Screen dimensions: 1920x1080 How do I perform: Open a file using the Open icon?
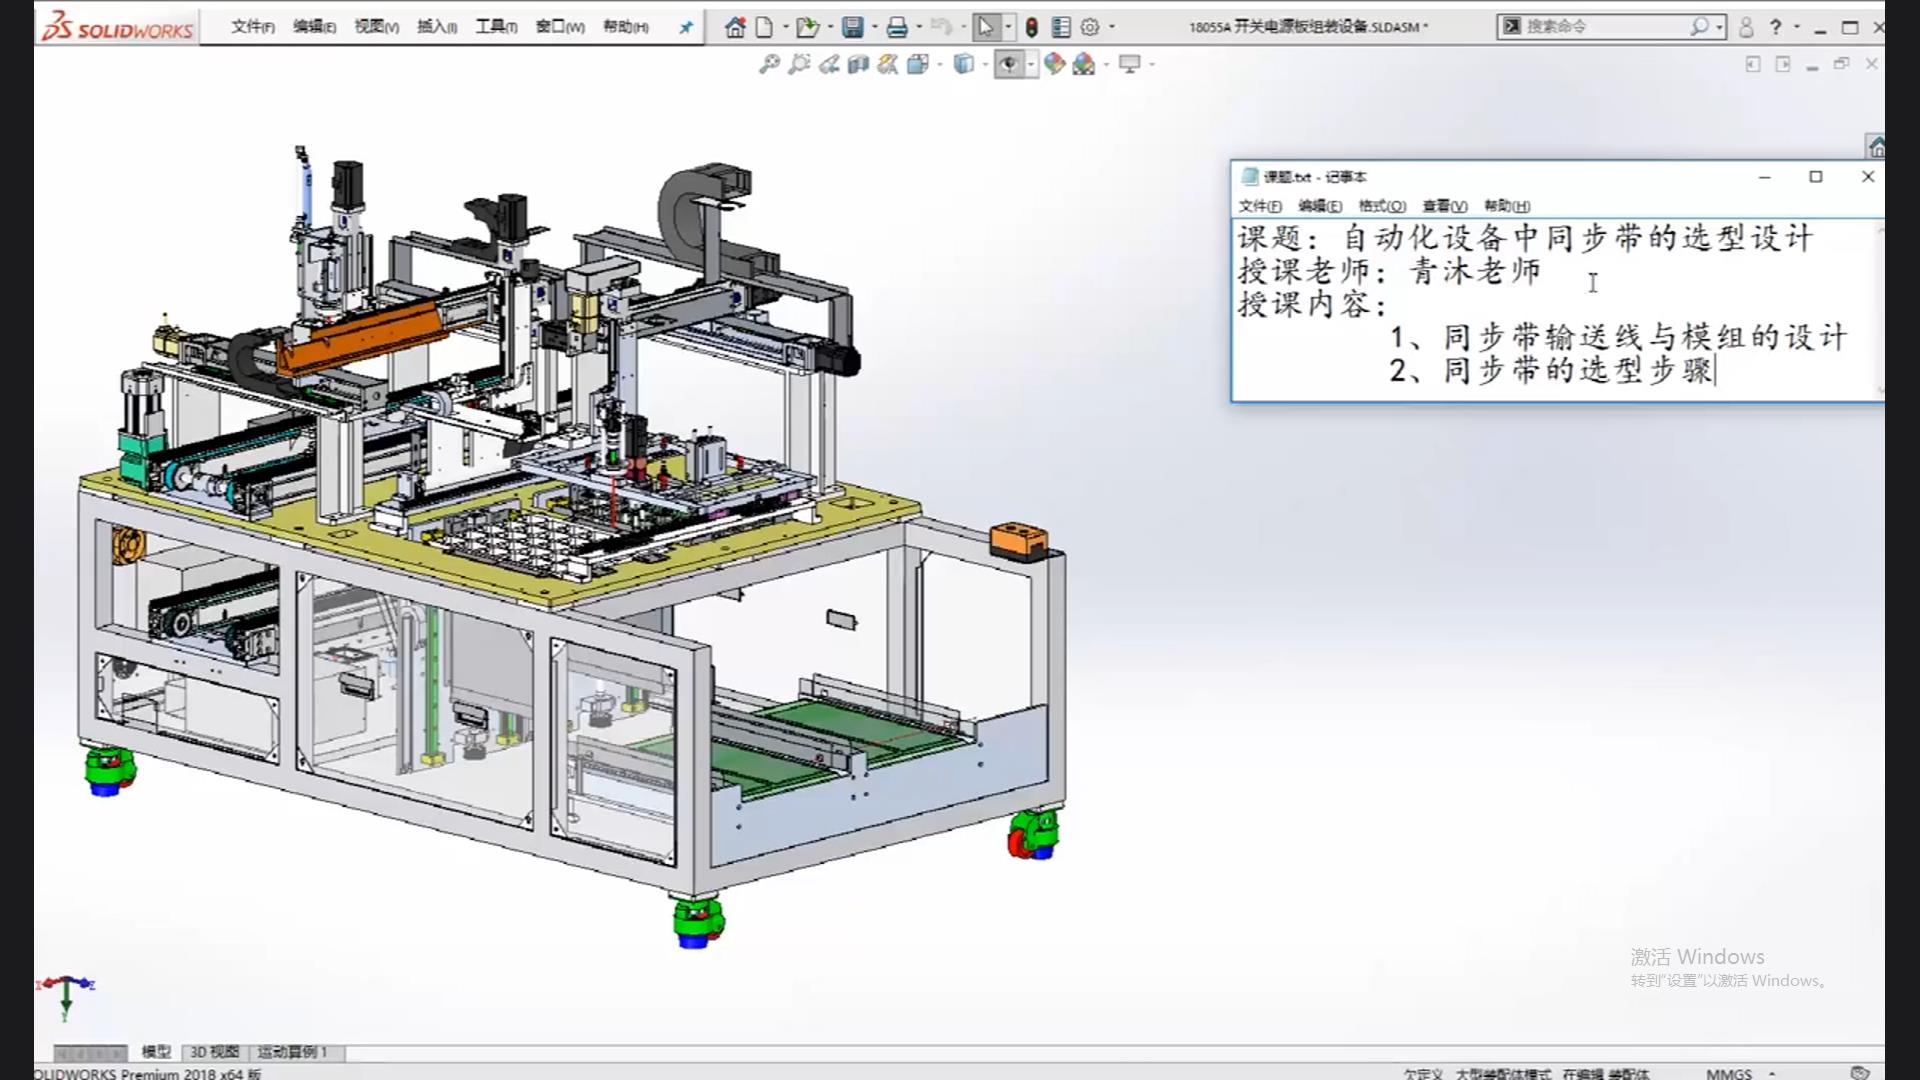coord(807,27)
